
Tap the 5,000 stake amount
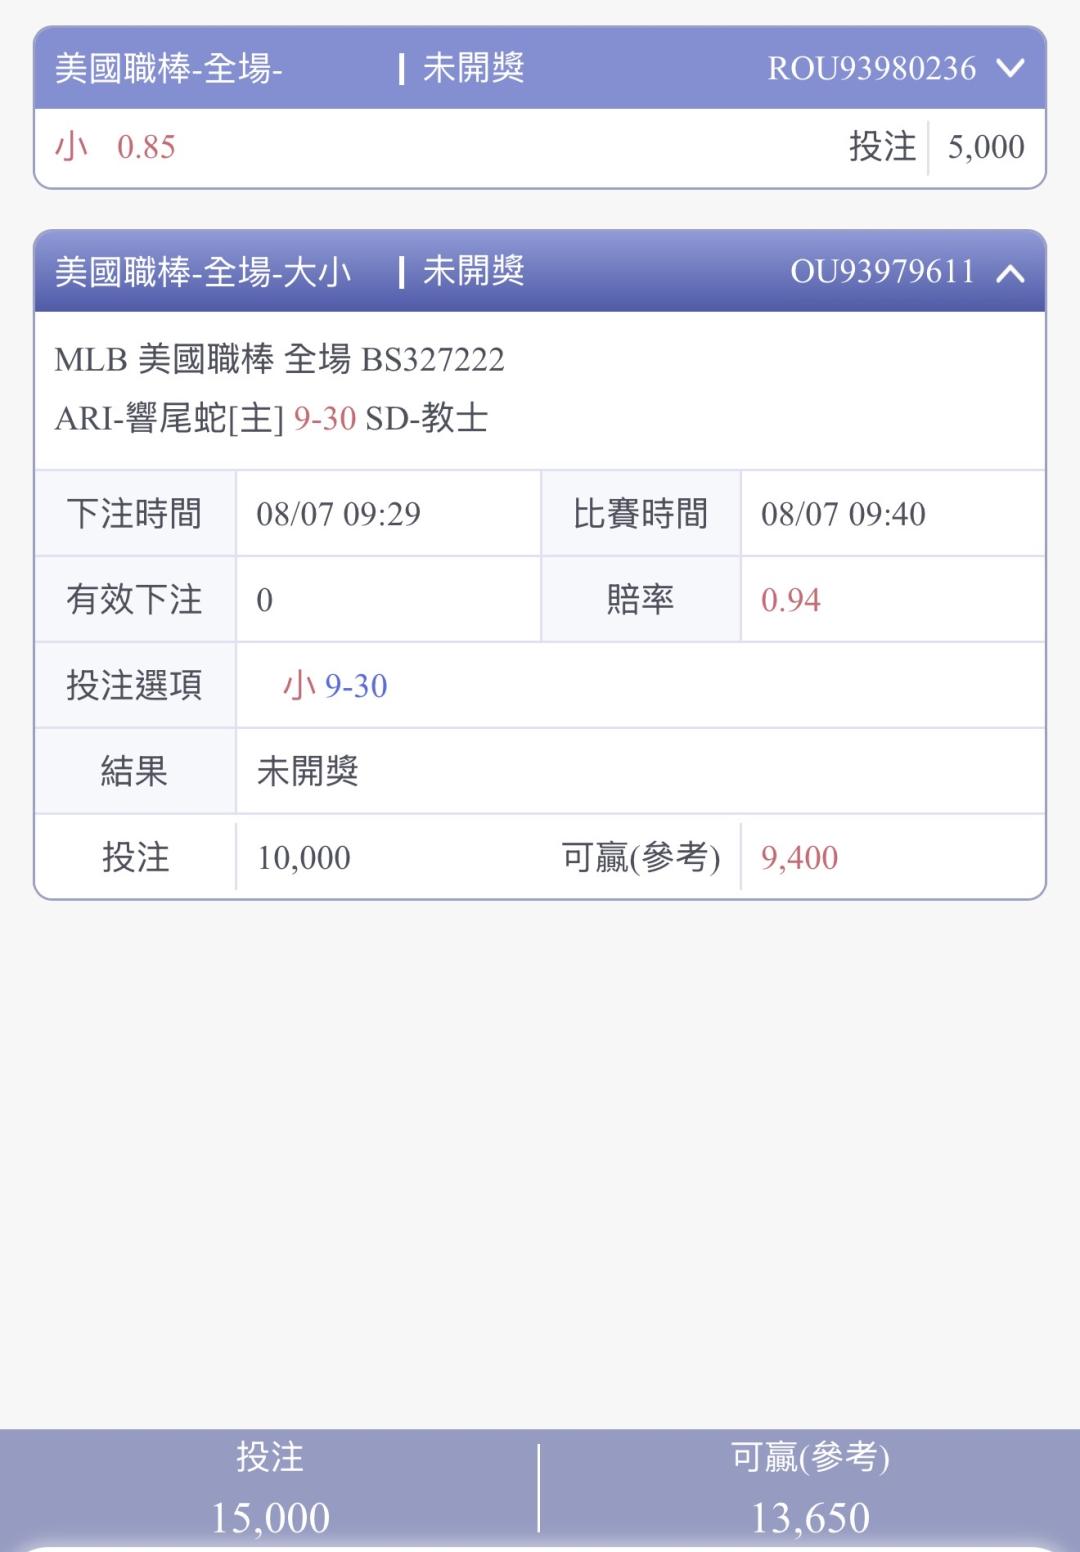986,147
